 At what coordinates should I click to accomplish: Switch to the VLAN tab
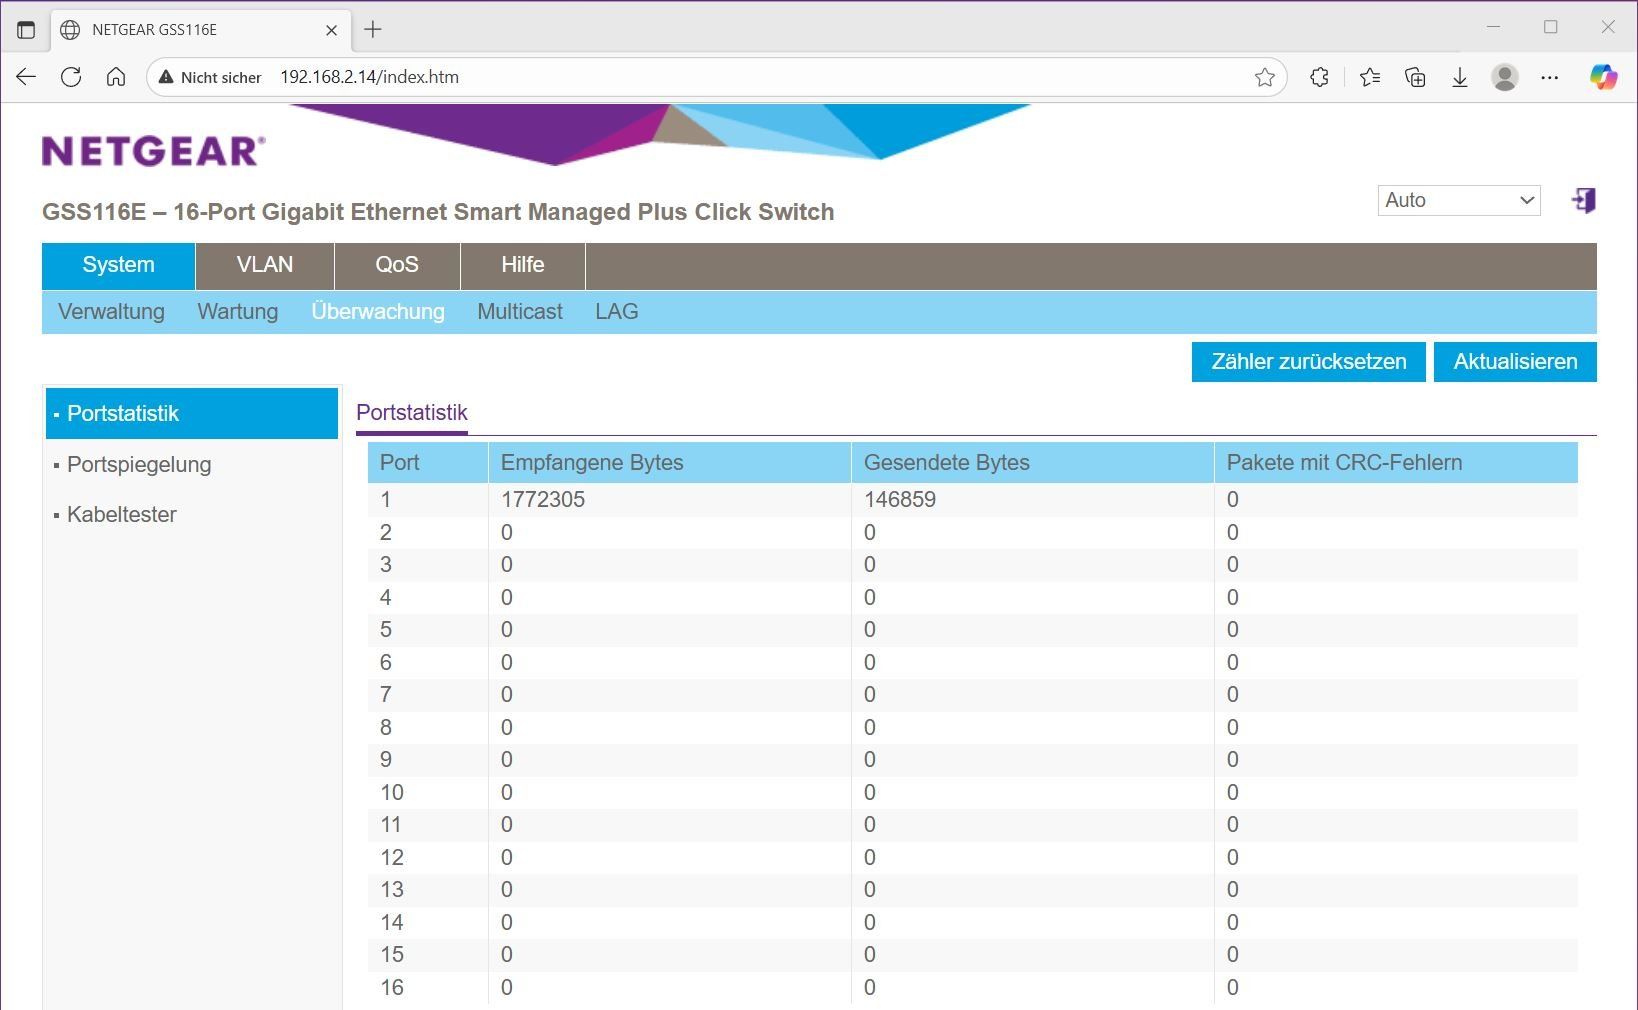click(265, 265)
